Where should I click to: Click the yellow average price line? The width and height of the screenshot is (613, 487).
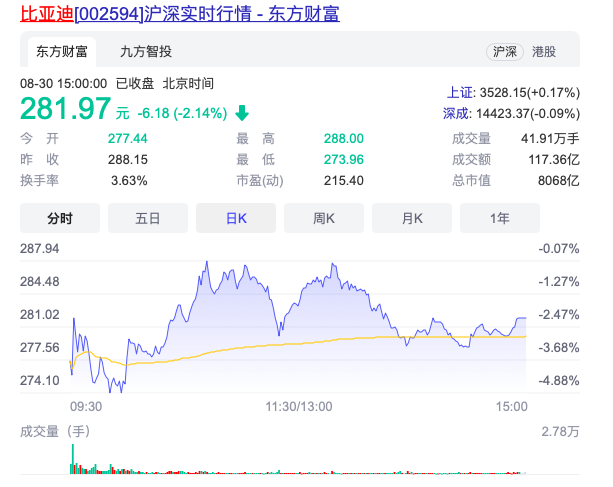coord(297,344)
